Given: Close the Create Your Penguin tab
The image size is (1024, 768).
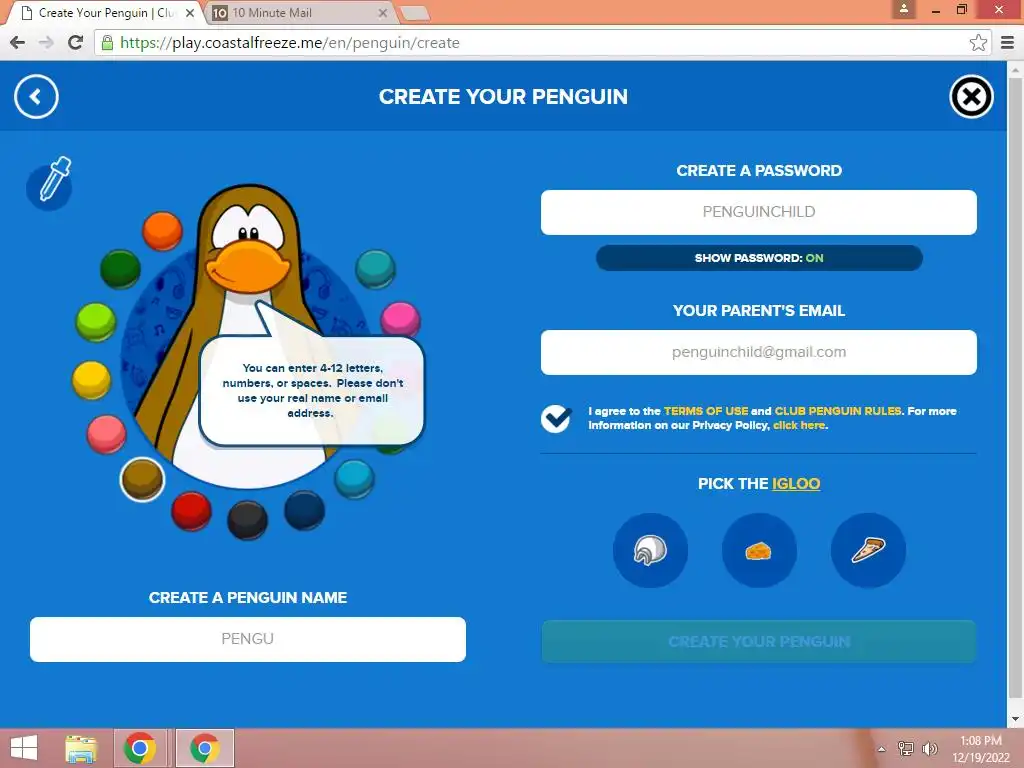Looking at the screenshot, I should (x=190, y=13).
